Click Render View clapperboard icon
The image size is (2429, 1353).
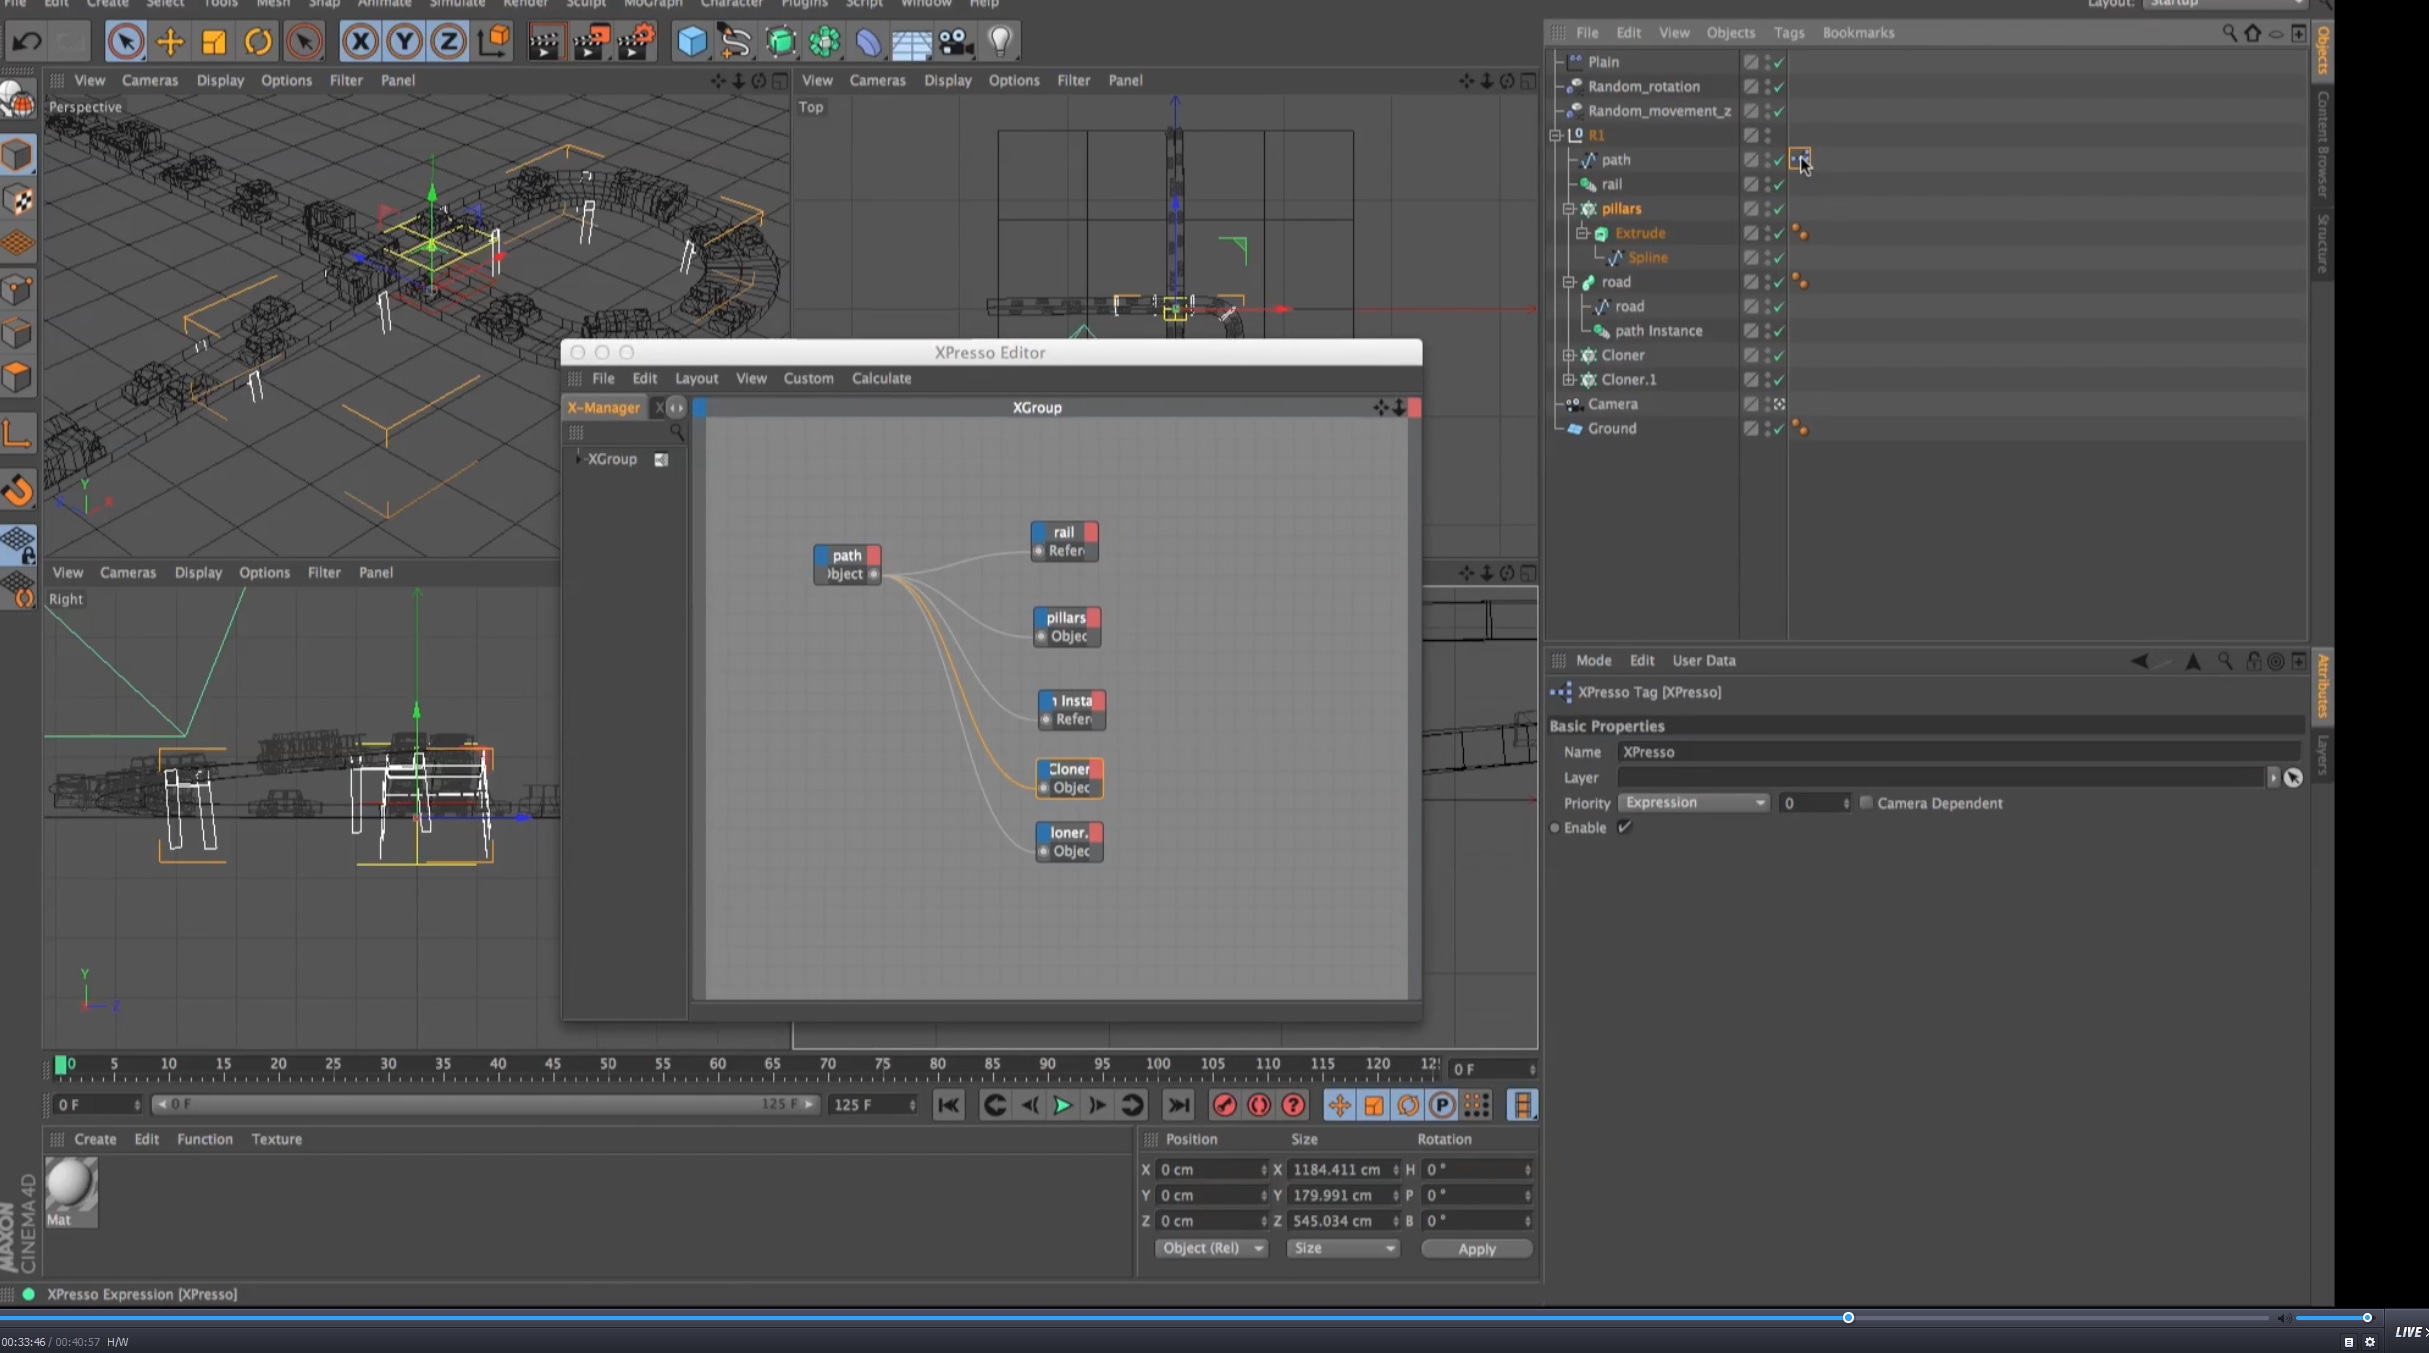coord(544,42)
